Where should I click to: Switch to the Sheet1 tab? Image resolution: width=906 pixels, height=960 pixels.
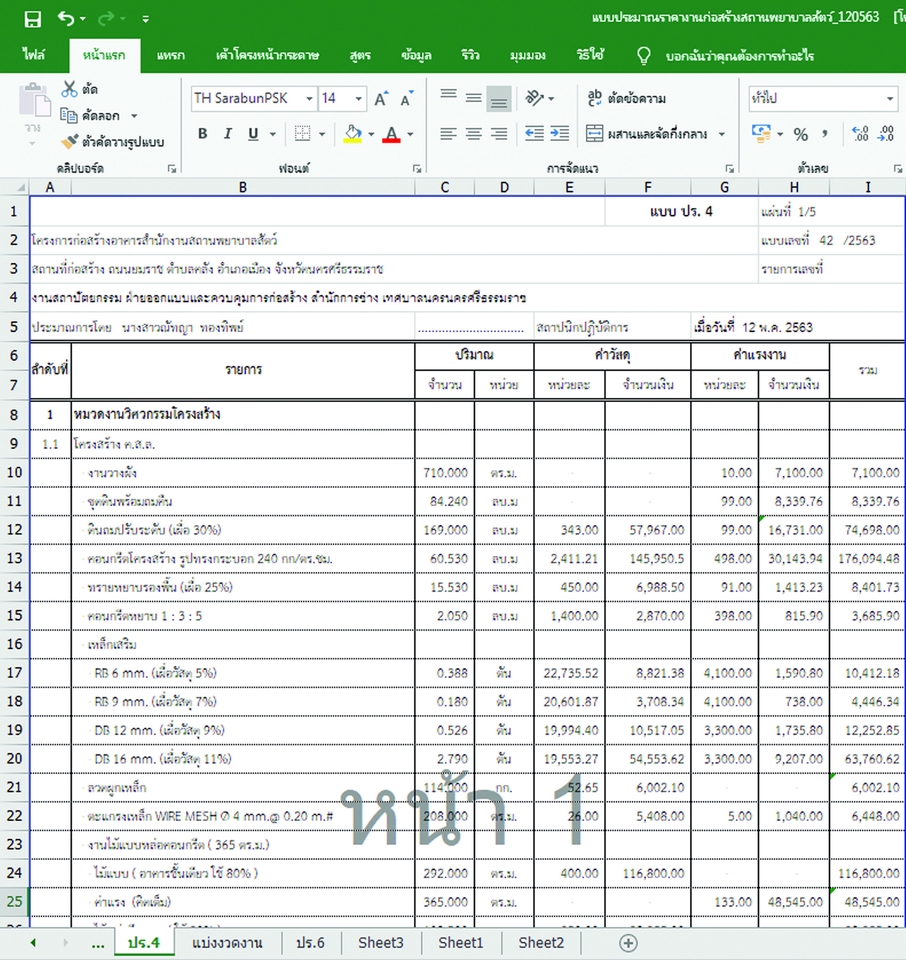click(x=460, y=943)
